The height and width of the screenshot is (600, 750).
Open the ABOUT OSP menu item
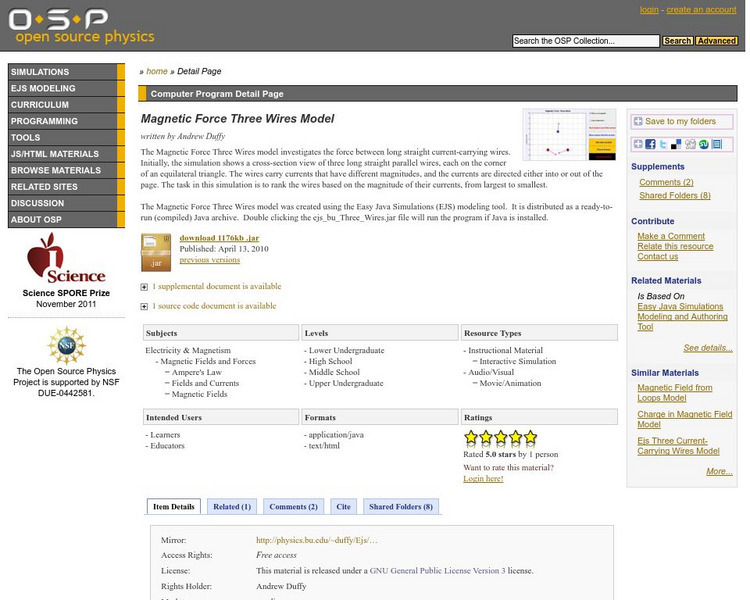(66, 220)
